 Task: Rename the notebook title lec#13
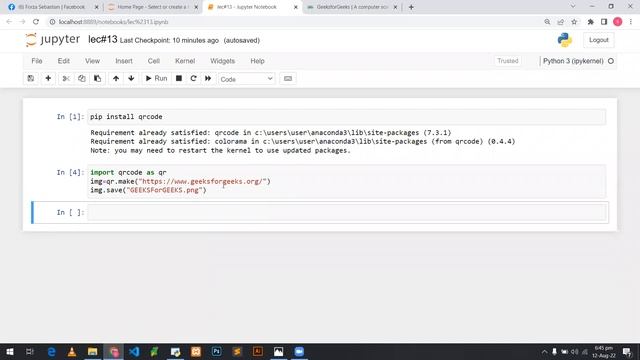(102, 40)
